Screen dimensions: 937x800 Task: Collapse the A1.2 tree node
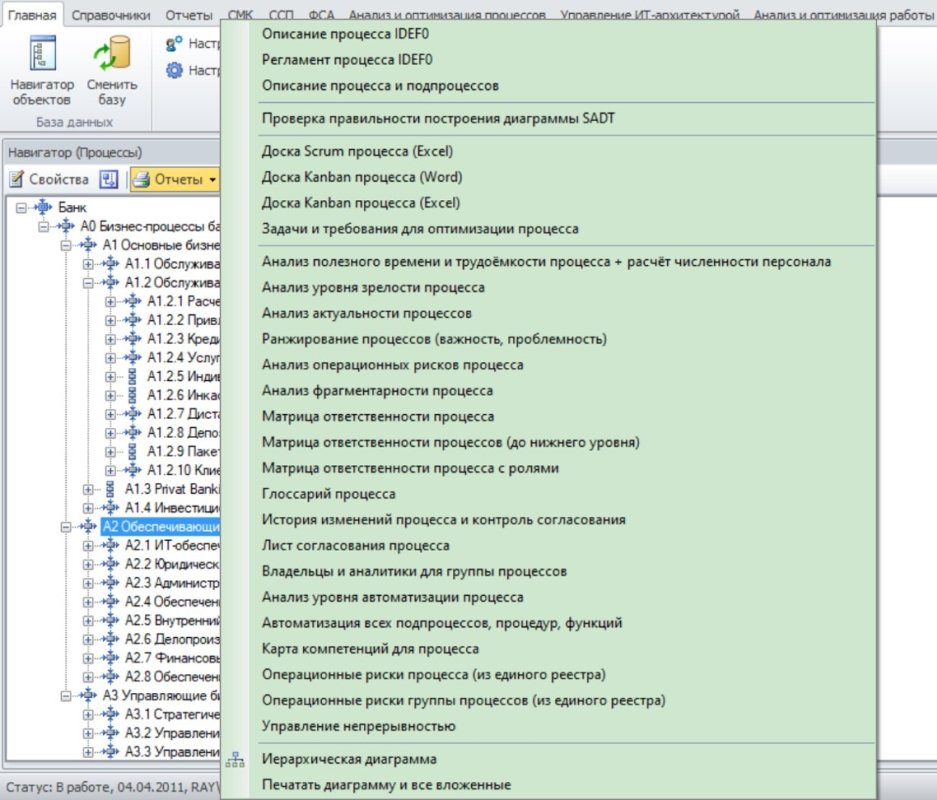point(89,283)
